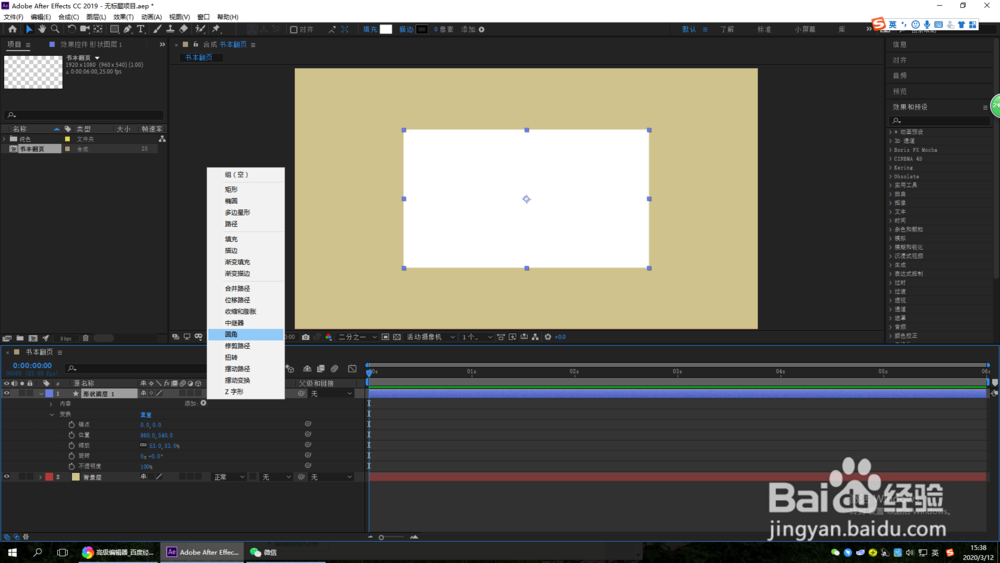Open the 正常 blend mode dropdown of 背景层
The height and width of the screenshot is (563, 1000).
coord(229,477)
